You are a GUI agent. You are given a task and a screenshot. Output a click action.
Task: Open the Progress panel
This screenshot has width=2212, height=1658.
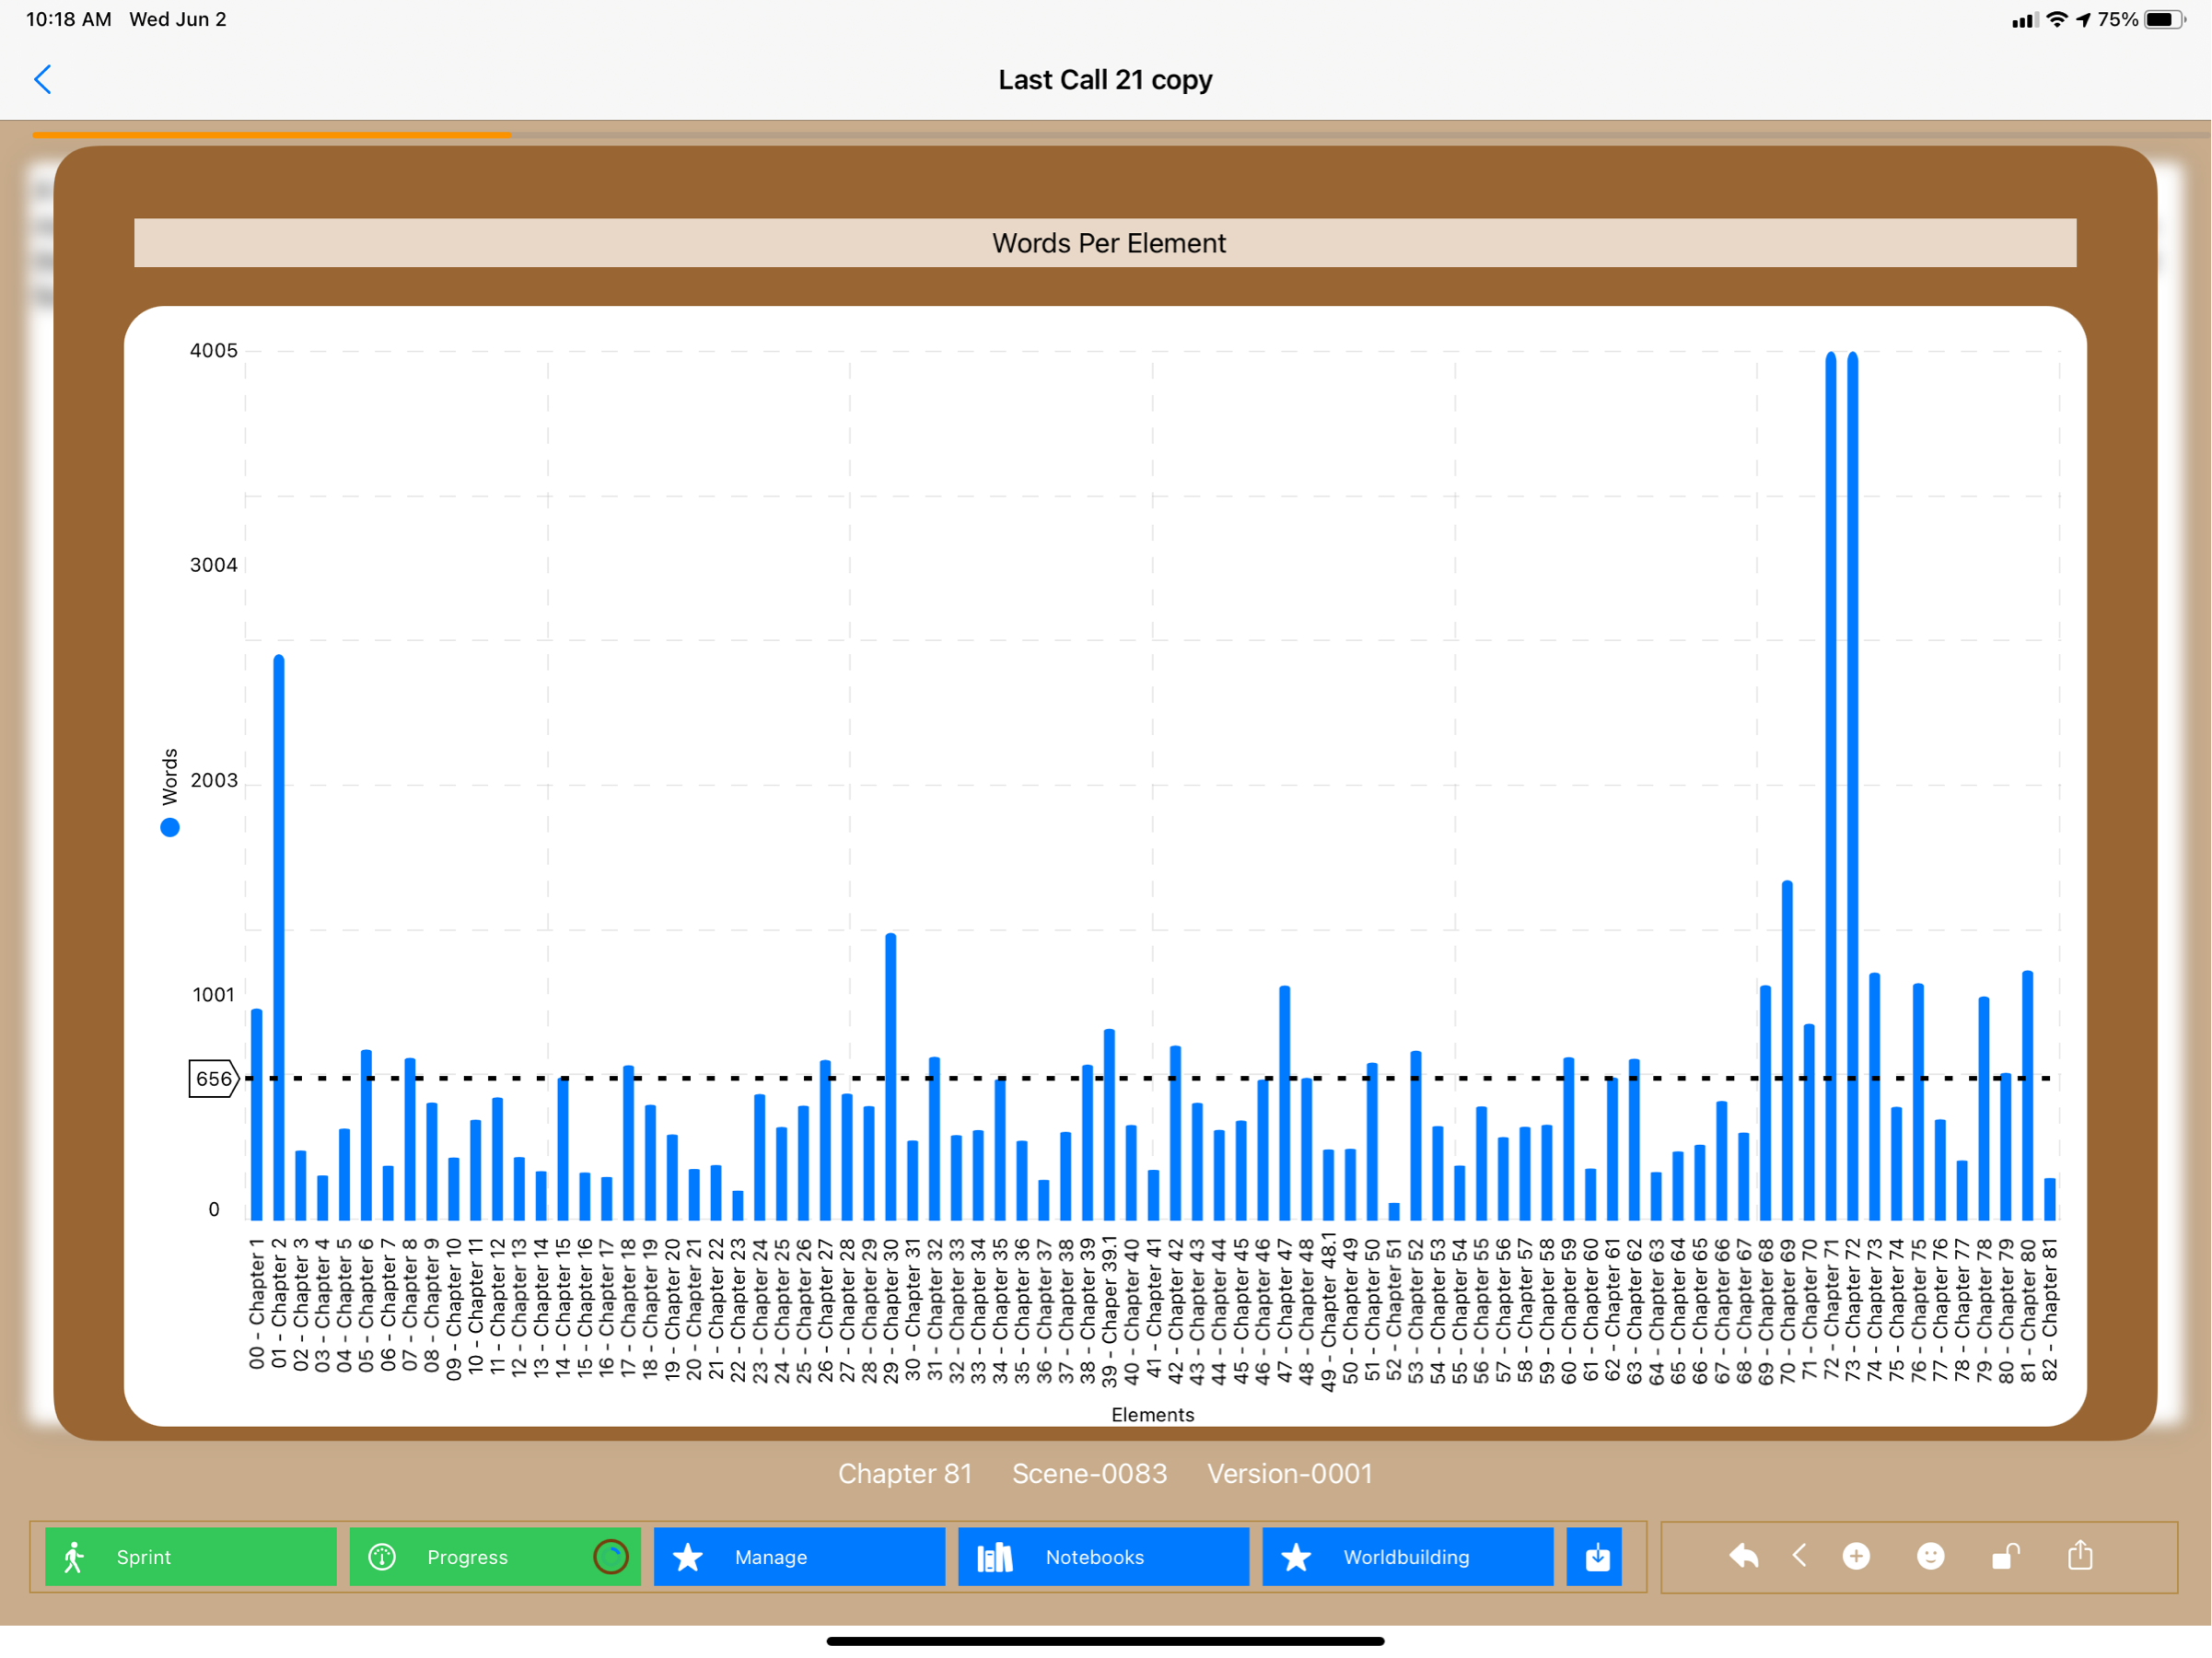coord(467,1557)
